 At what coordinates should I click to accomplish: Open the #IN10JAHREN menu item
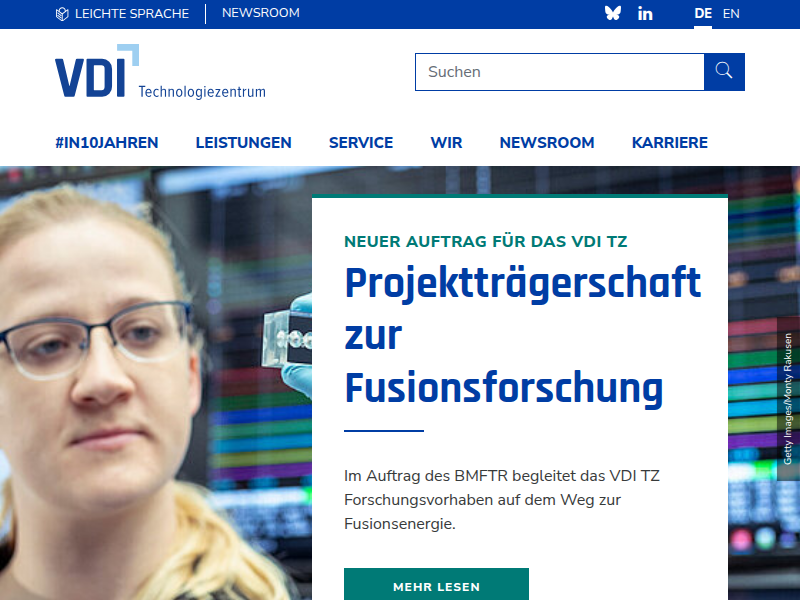(x=107, y=143)
